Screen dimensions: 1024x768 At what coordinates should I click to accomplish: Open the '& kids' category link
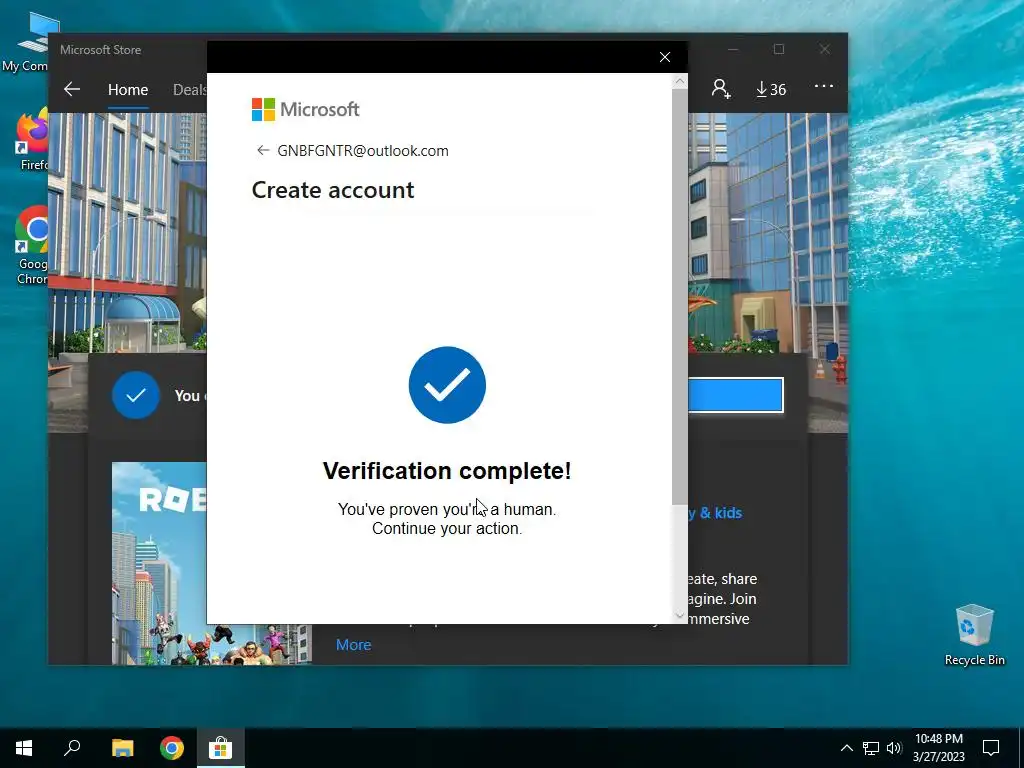click(x=714, y=513)
